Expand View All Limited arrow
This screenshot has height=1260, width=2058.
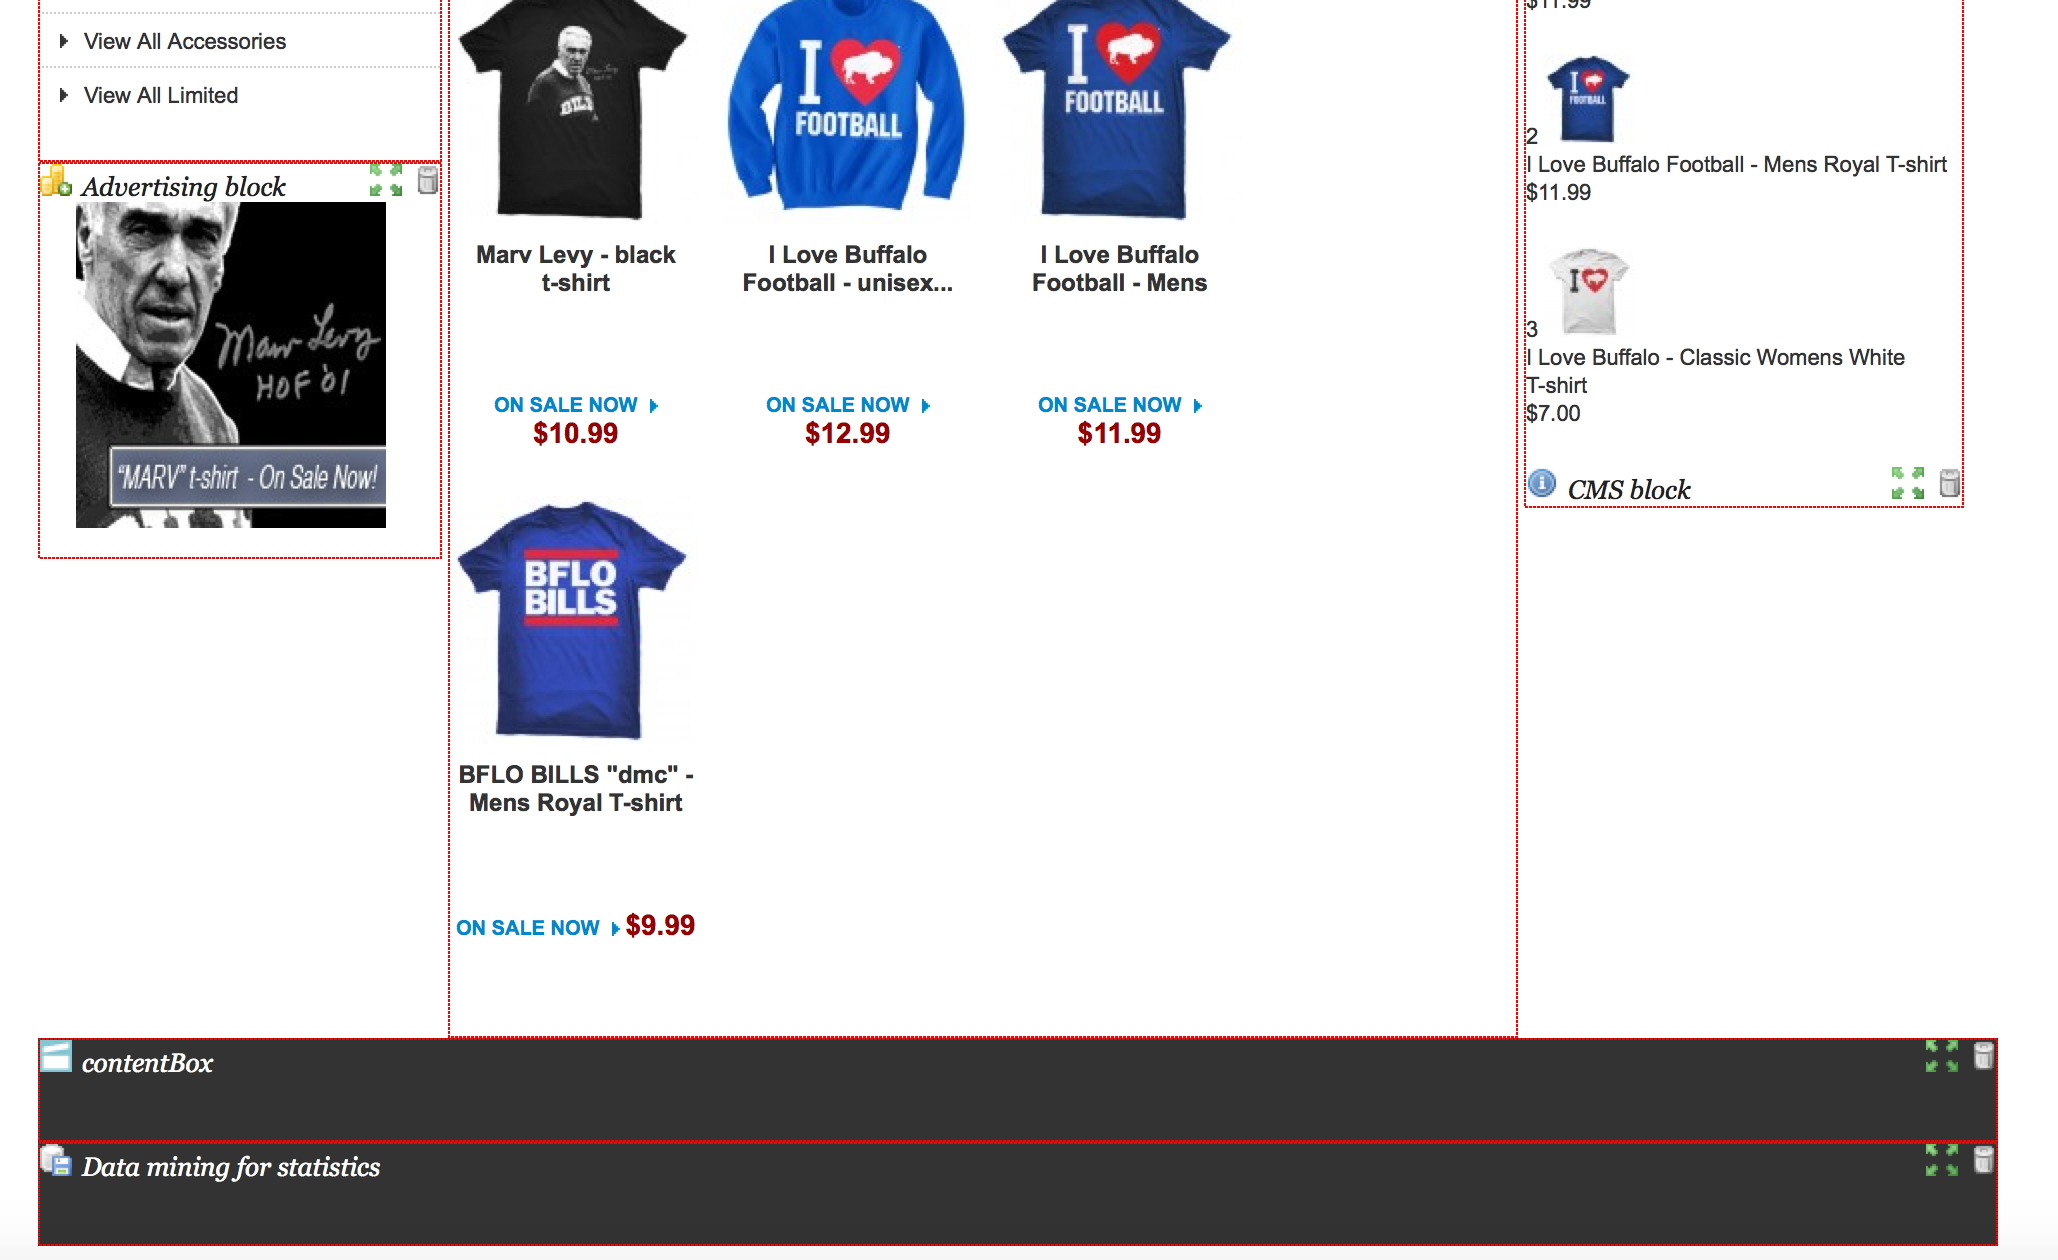[64, 95]
